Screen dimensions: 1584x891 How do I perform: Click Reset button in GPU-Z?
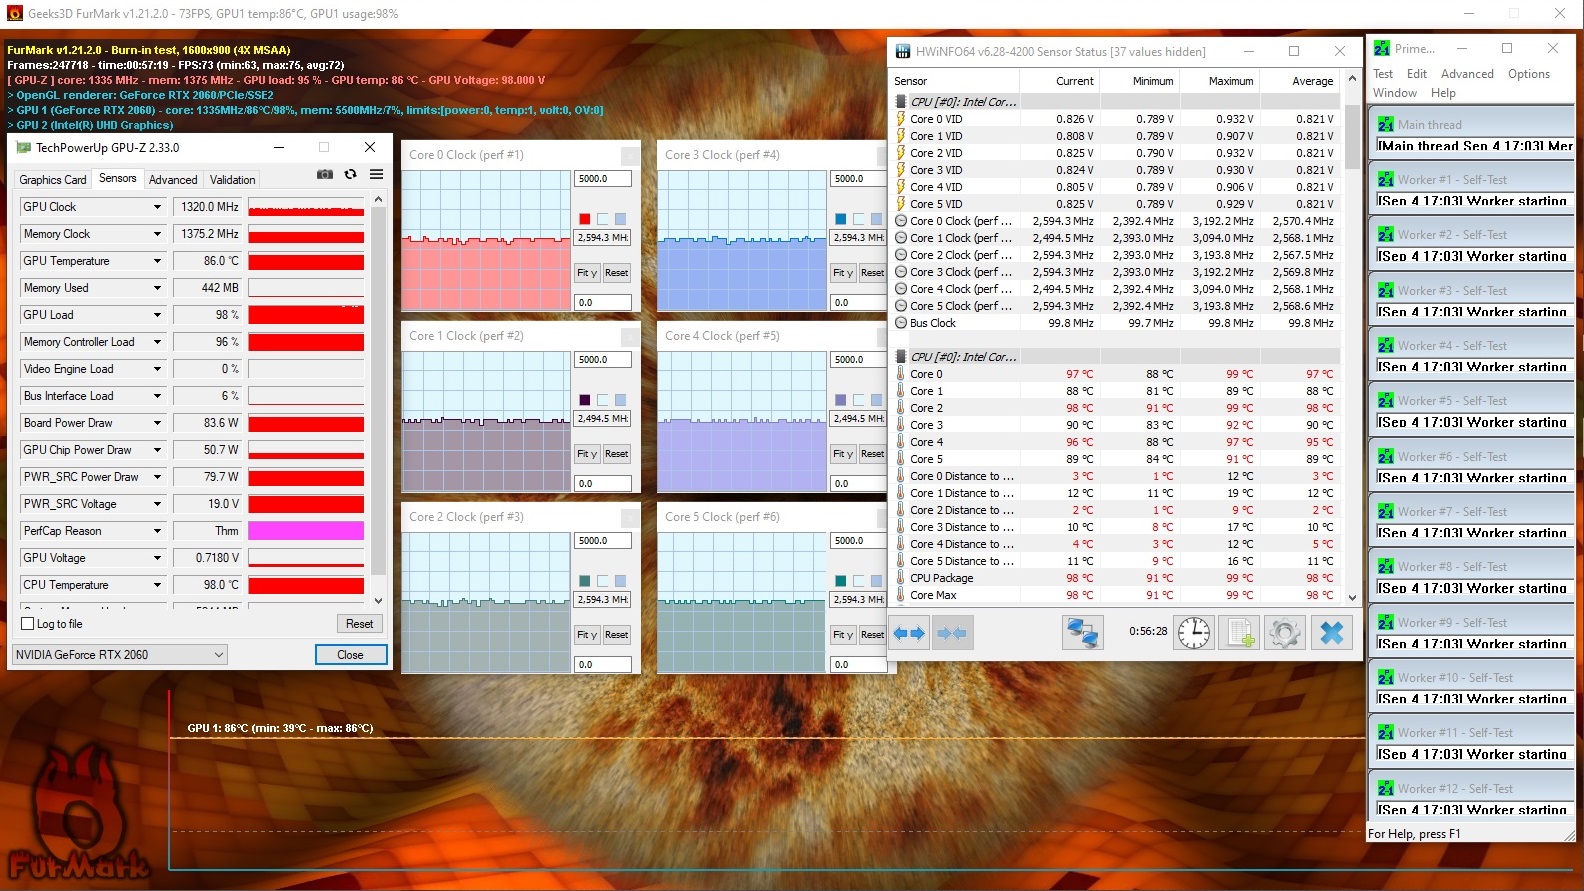click(360, 624)
